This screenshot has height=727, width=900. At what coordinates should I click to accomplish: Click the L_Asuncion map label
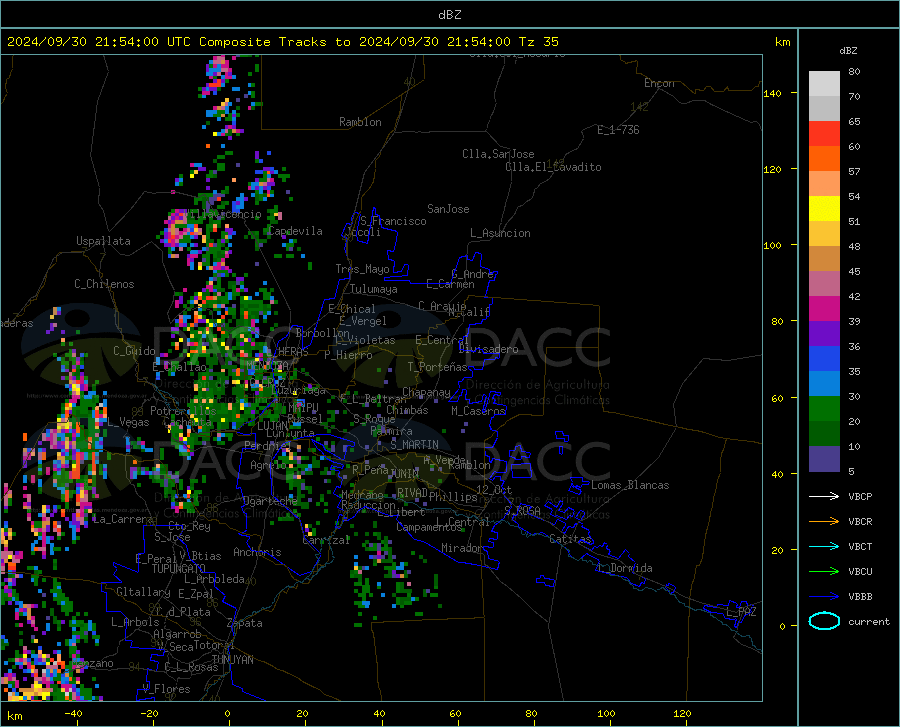tap(500, 233)
